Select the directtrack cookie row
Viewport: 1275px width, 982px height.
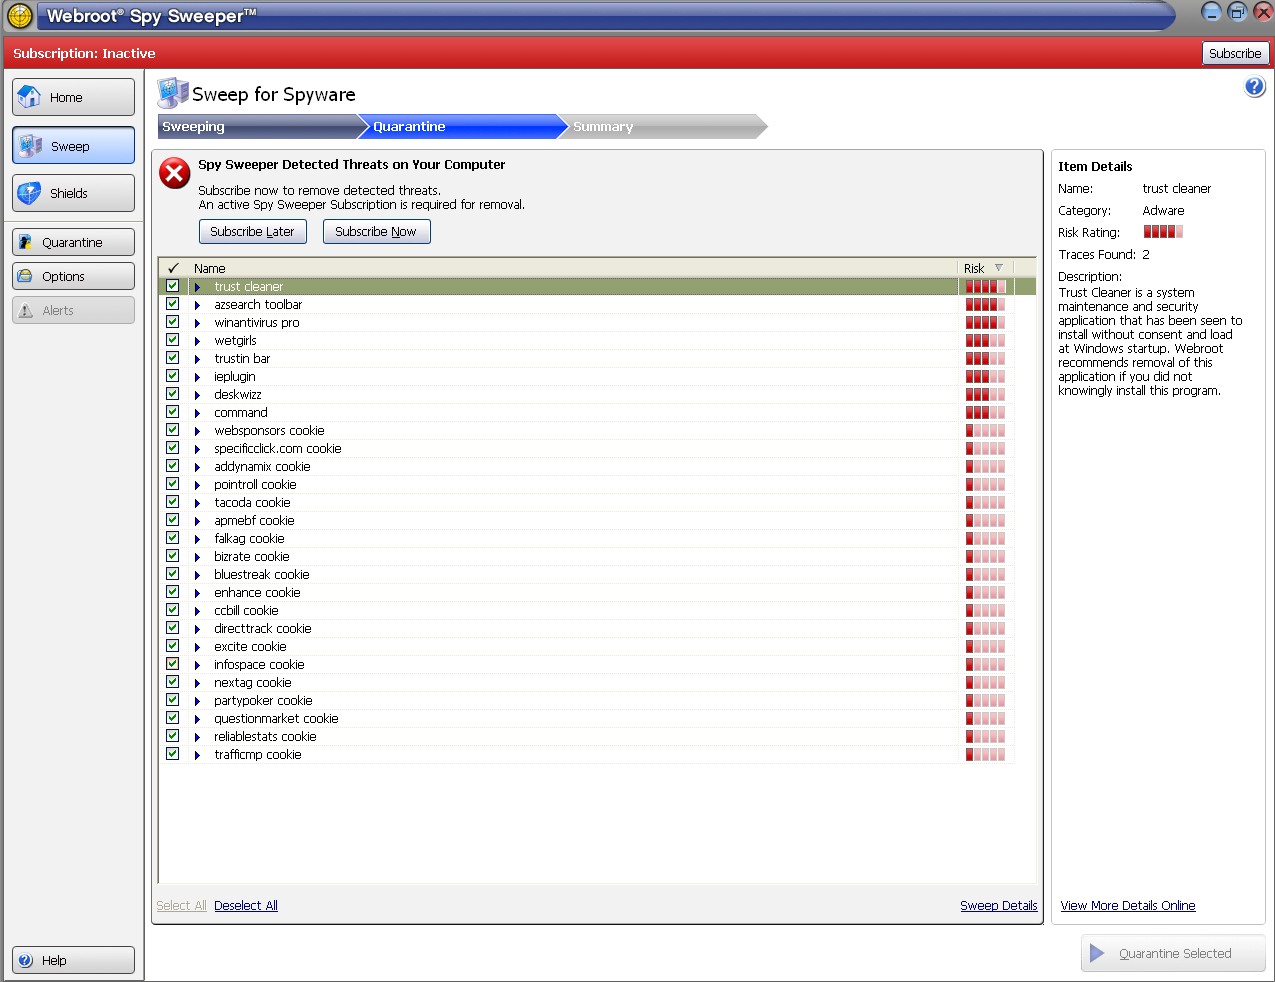click(586, 628)
